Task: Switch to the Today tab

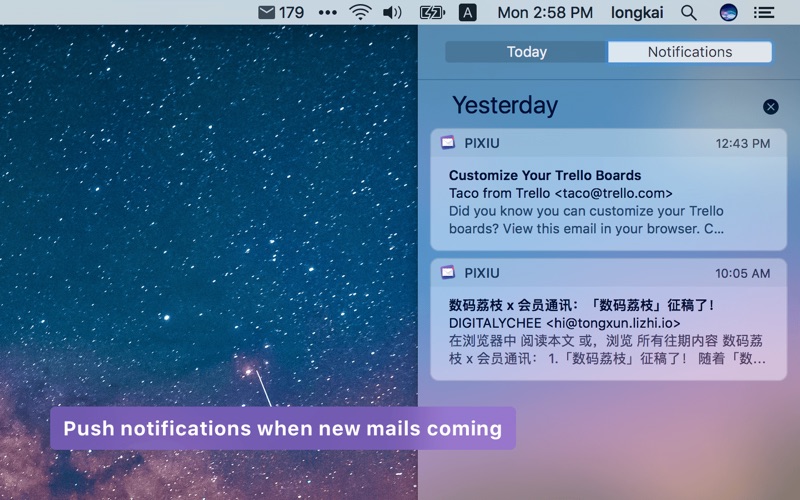Action: [527, 52]
